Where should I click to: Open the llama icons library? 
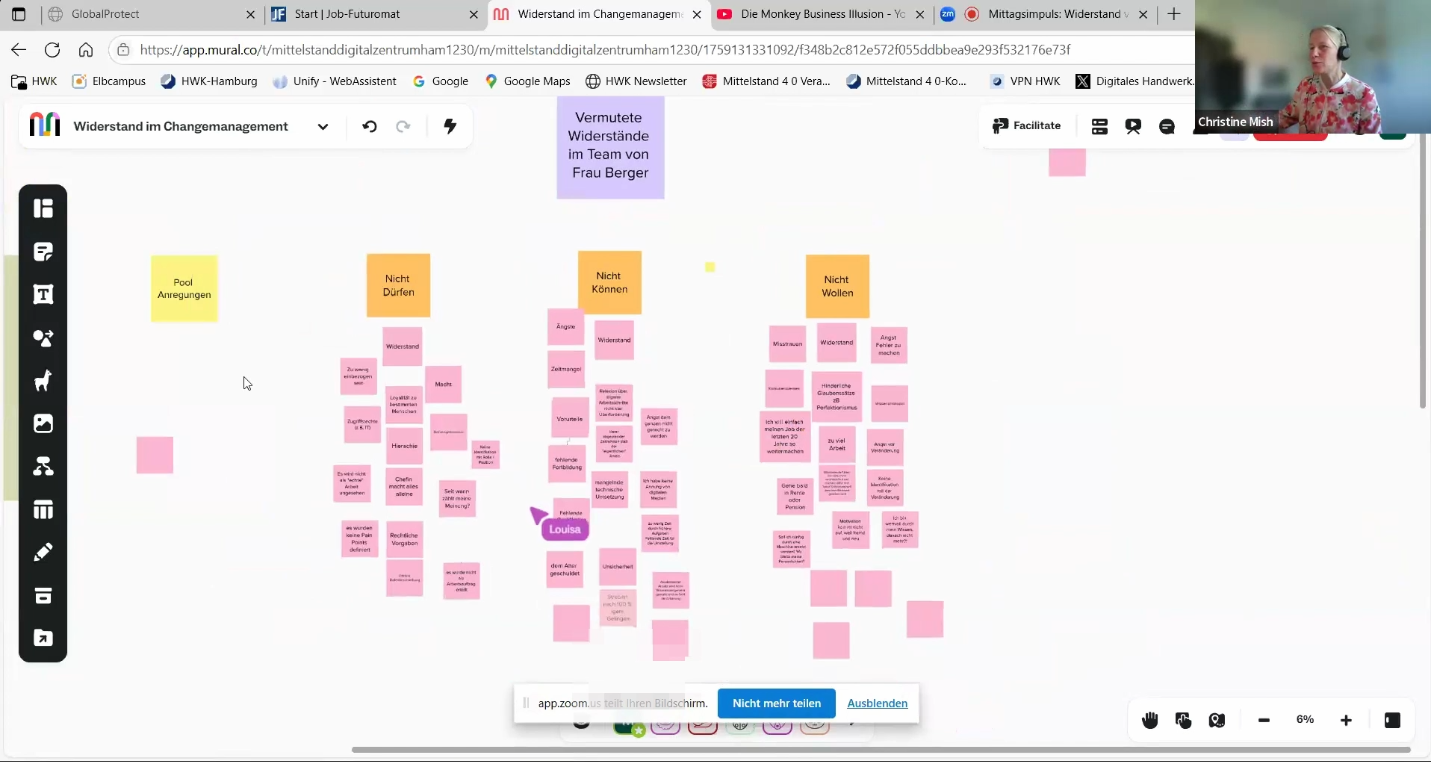43,381
